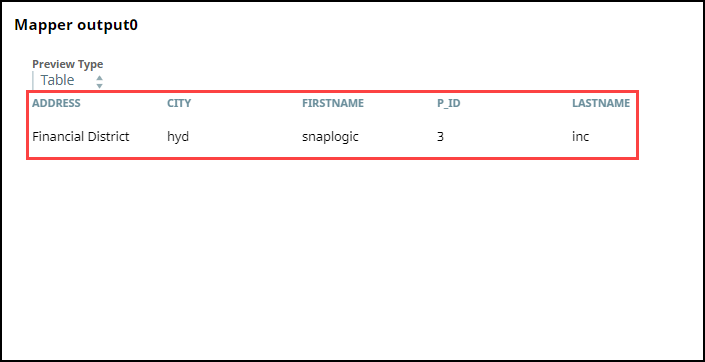Click the Financial District address cell
This screenshot has width=705, height=362.
coord(81,136)
